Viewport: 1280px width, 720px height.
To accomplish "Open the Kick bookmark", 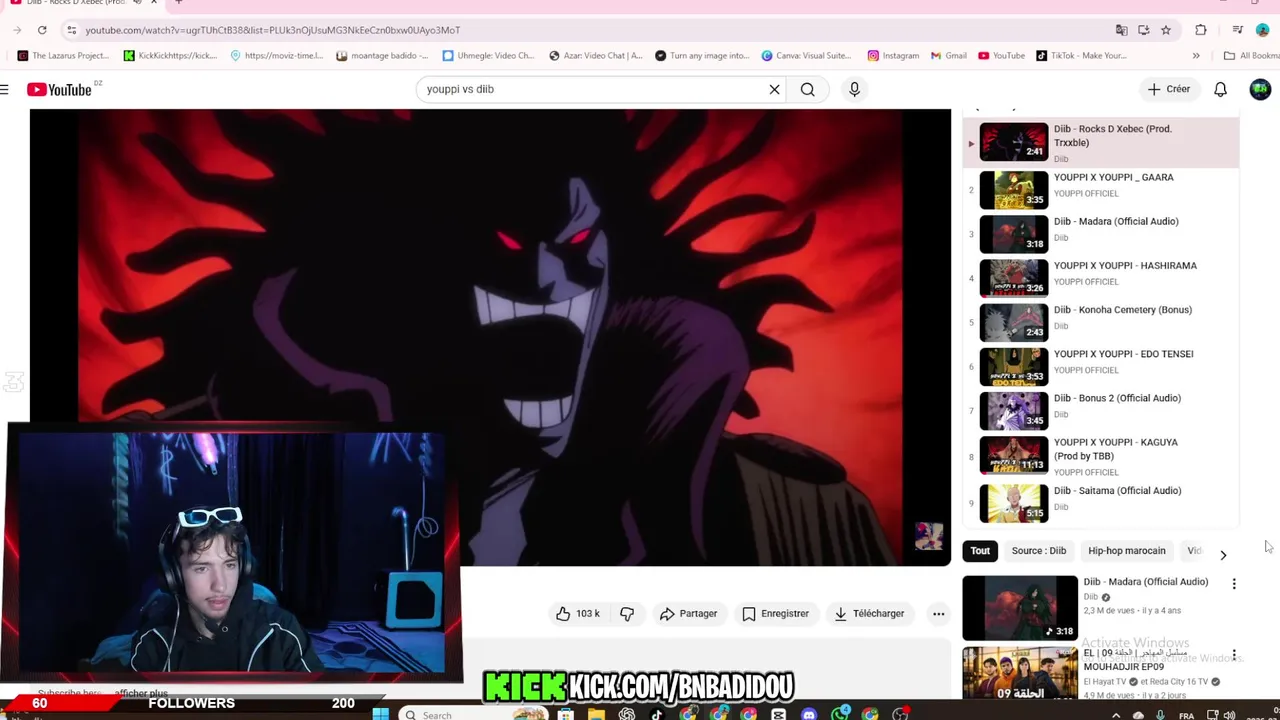I will (x=170, y=55).
